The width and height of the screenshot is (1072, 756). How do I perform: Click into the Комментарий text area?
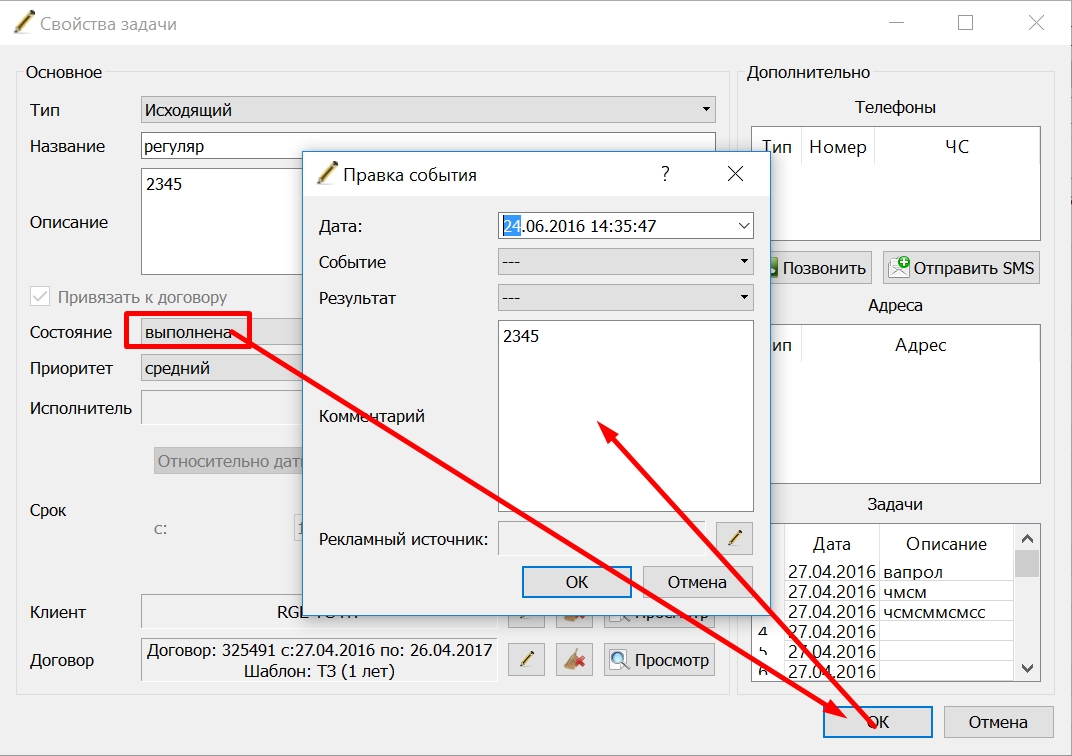point(626,416)
